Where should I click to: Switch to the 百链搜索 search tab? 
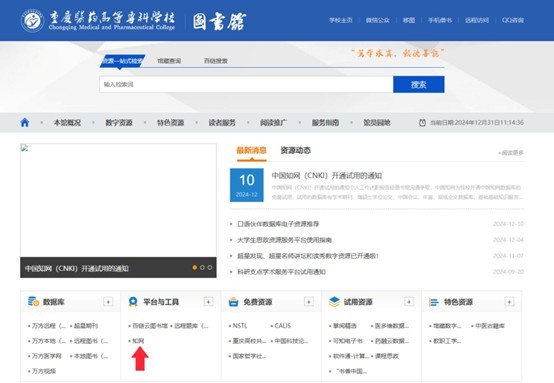216,61
